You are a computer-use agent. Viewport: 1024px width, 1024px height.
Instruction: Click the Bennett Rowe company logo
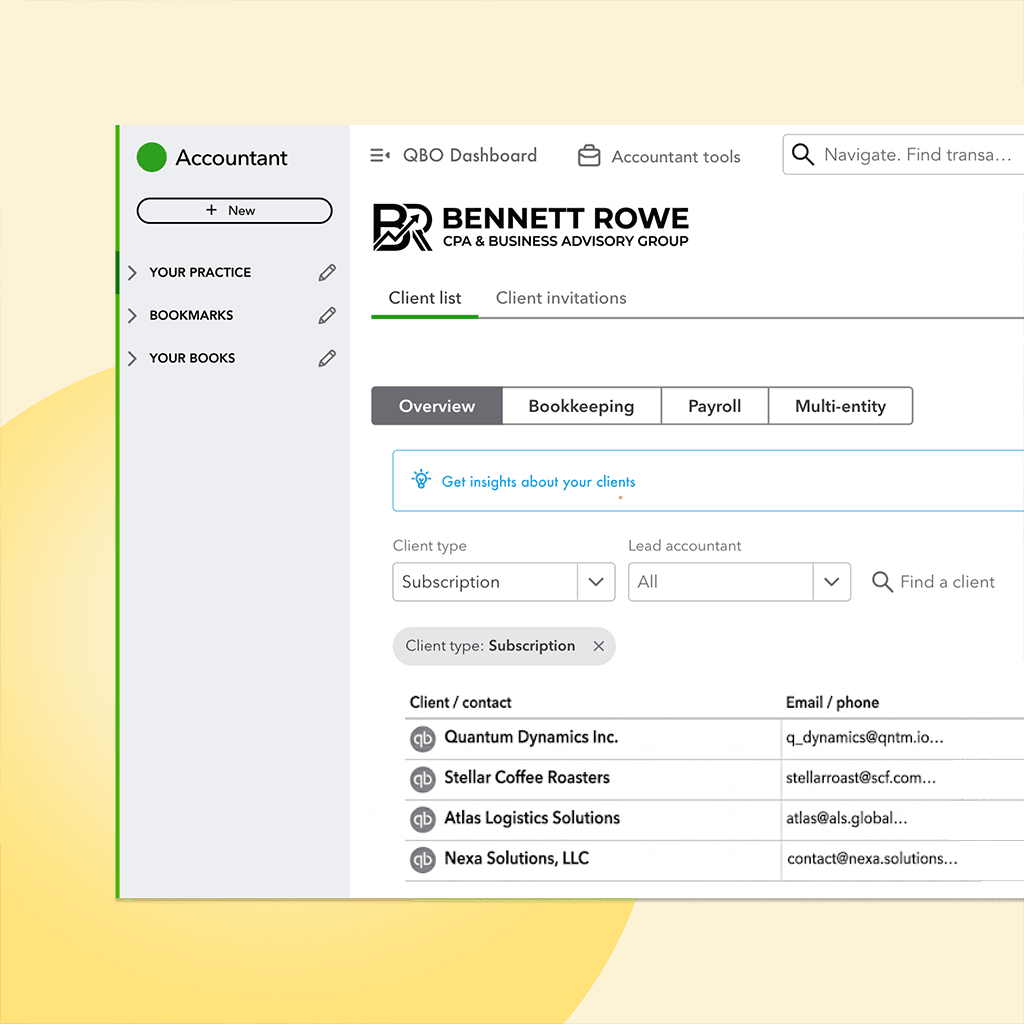coord(530,227)
